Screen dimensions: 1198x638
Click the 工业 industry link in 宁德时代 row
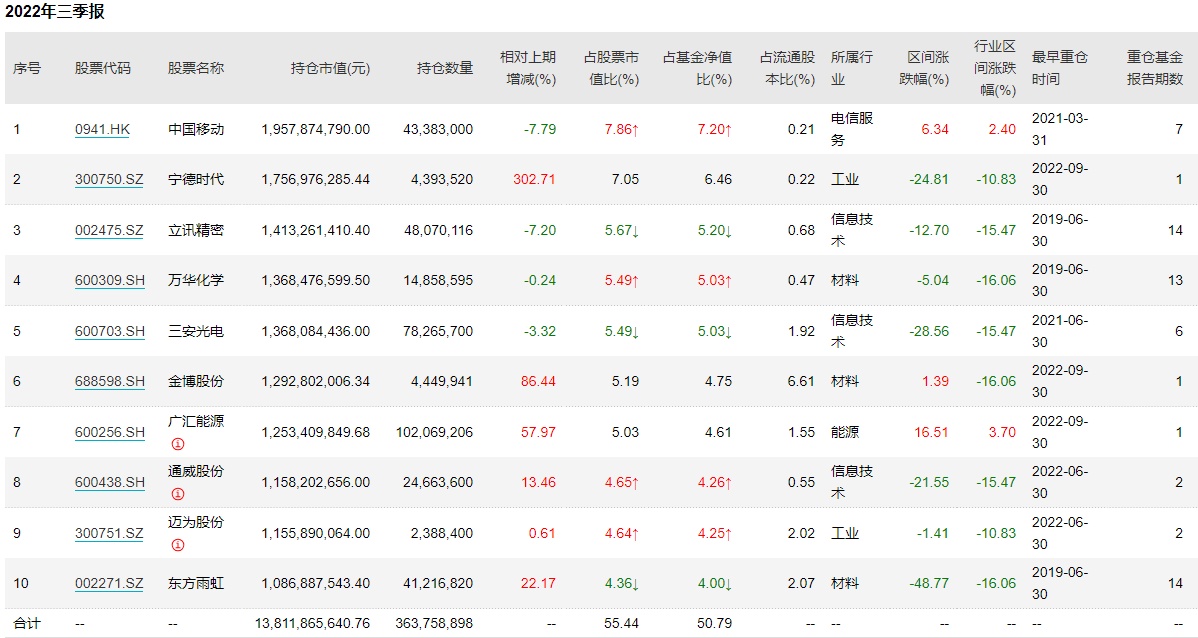click(845, 180)
